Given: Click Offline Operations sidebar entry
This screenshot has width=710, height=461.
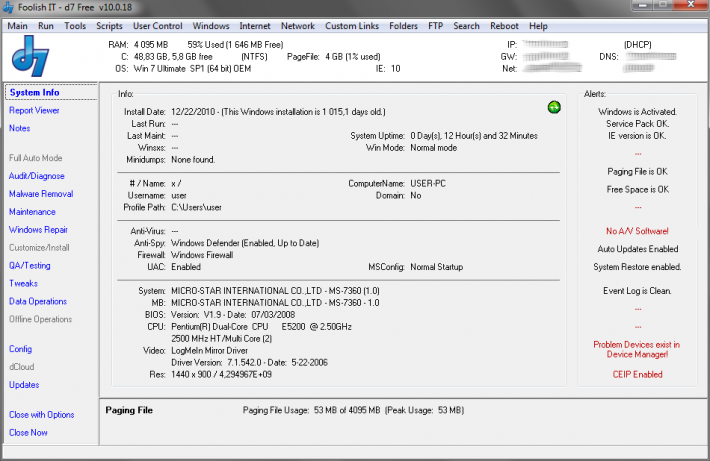Looking at the screenshot, I should click(40, 319).
